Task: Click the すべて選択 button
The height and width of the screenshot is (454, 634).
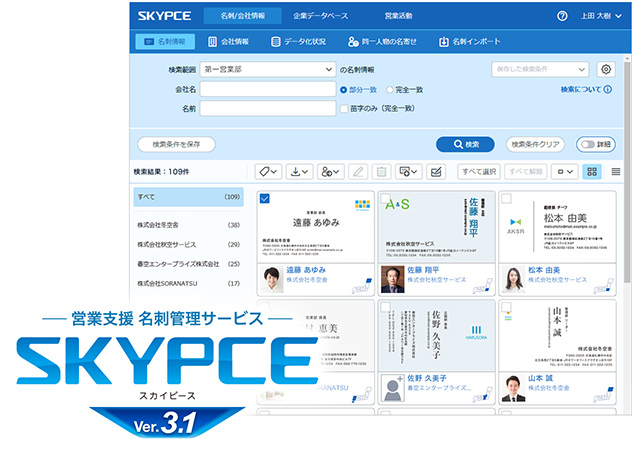Action: point(479,172)
